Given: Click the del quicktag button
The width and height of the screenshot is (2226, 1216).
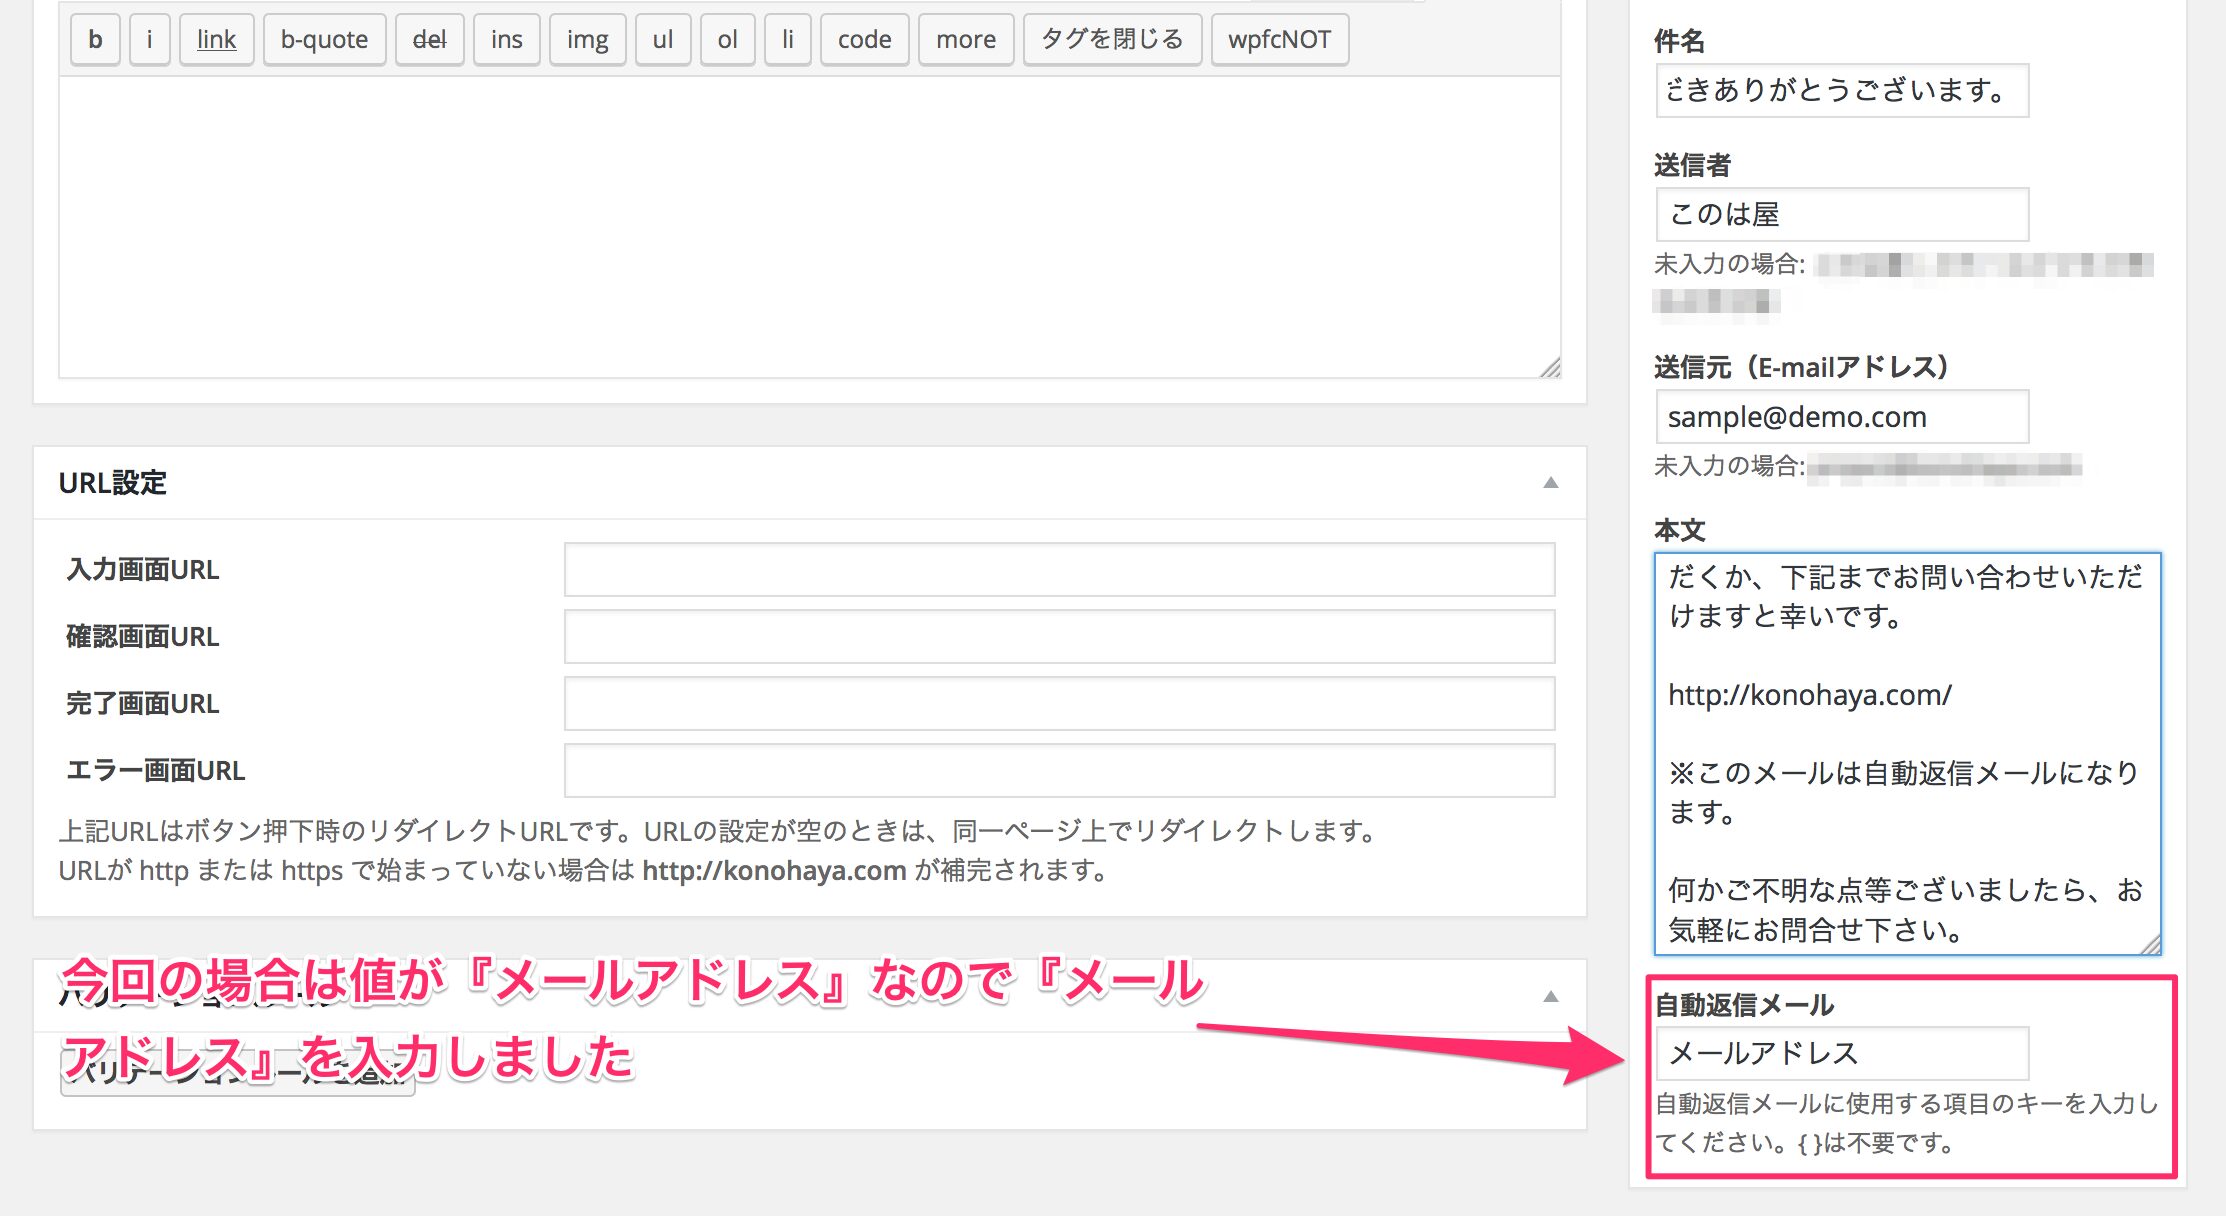Looking at the screenshot, I should coord(429,39).
